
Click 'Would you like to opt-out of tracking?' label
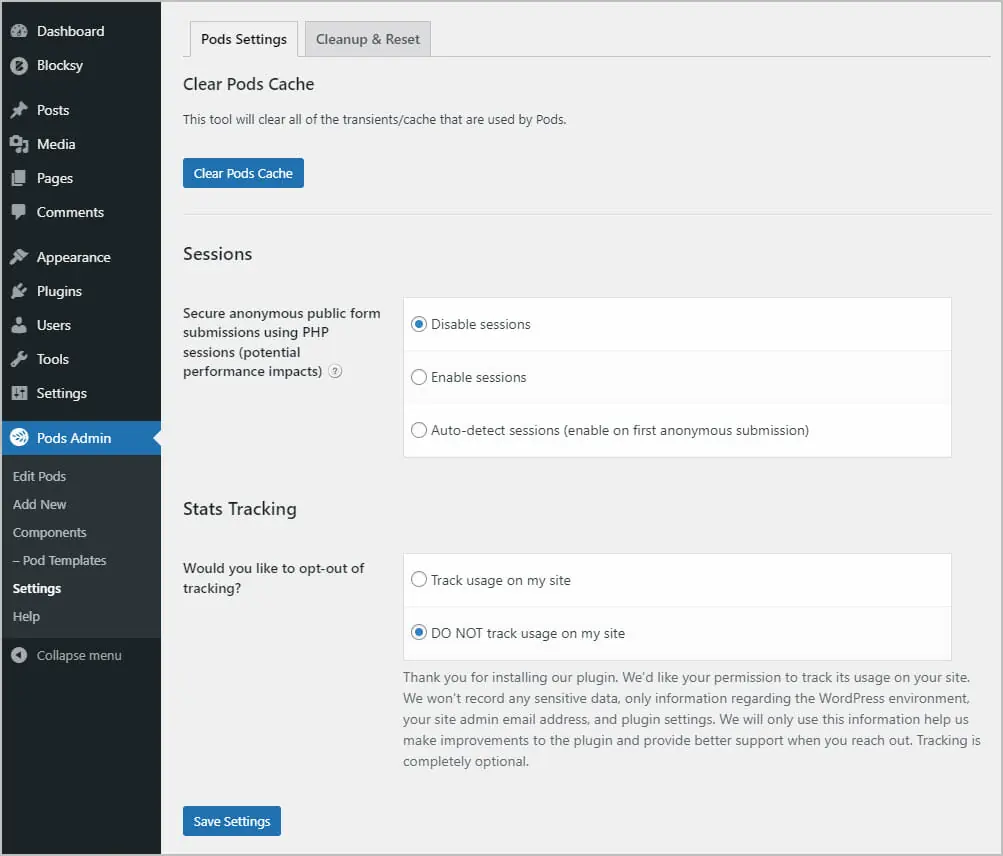pyautogui.click(x=273, y=578)
